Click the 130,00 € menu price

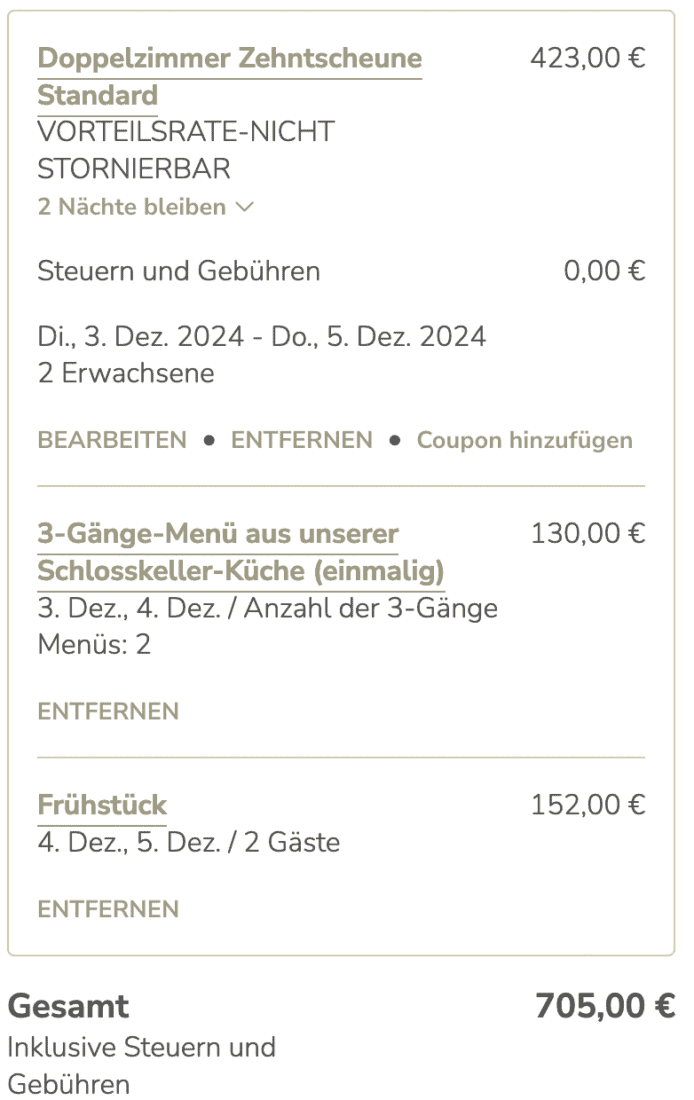pos(588,534)
